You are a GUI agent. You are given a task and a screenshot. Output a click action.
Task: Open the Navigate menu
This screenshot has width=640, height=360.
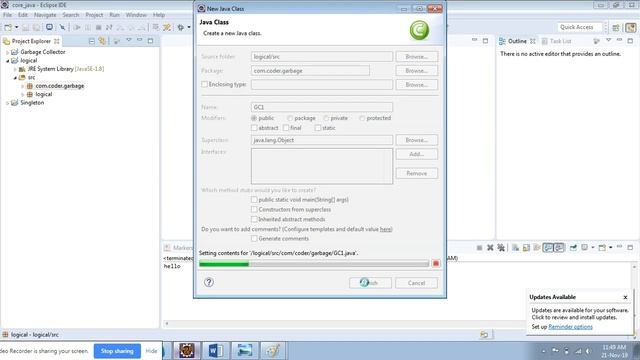45,15
